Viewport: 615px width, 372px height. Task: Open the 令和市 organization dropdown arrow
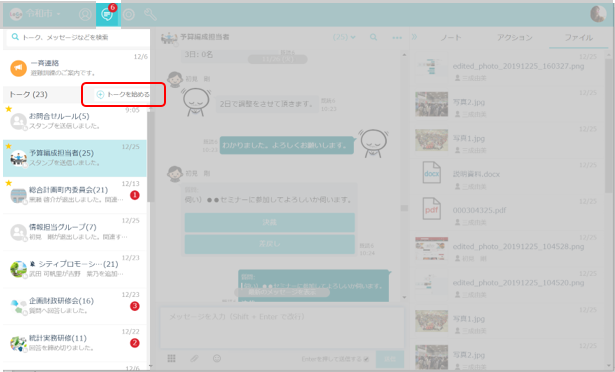(x=58, y=14)
